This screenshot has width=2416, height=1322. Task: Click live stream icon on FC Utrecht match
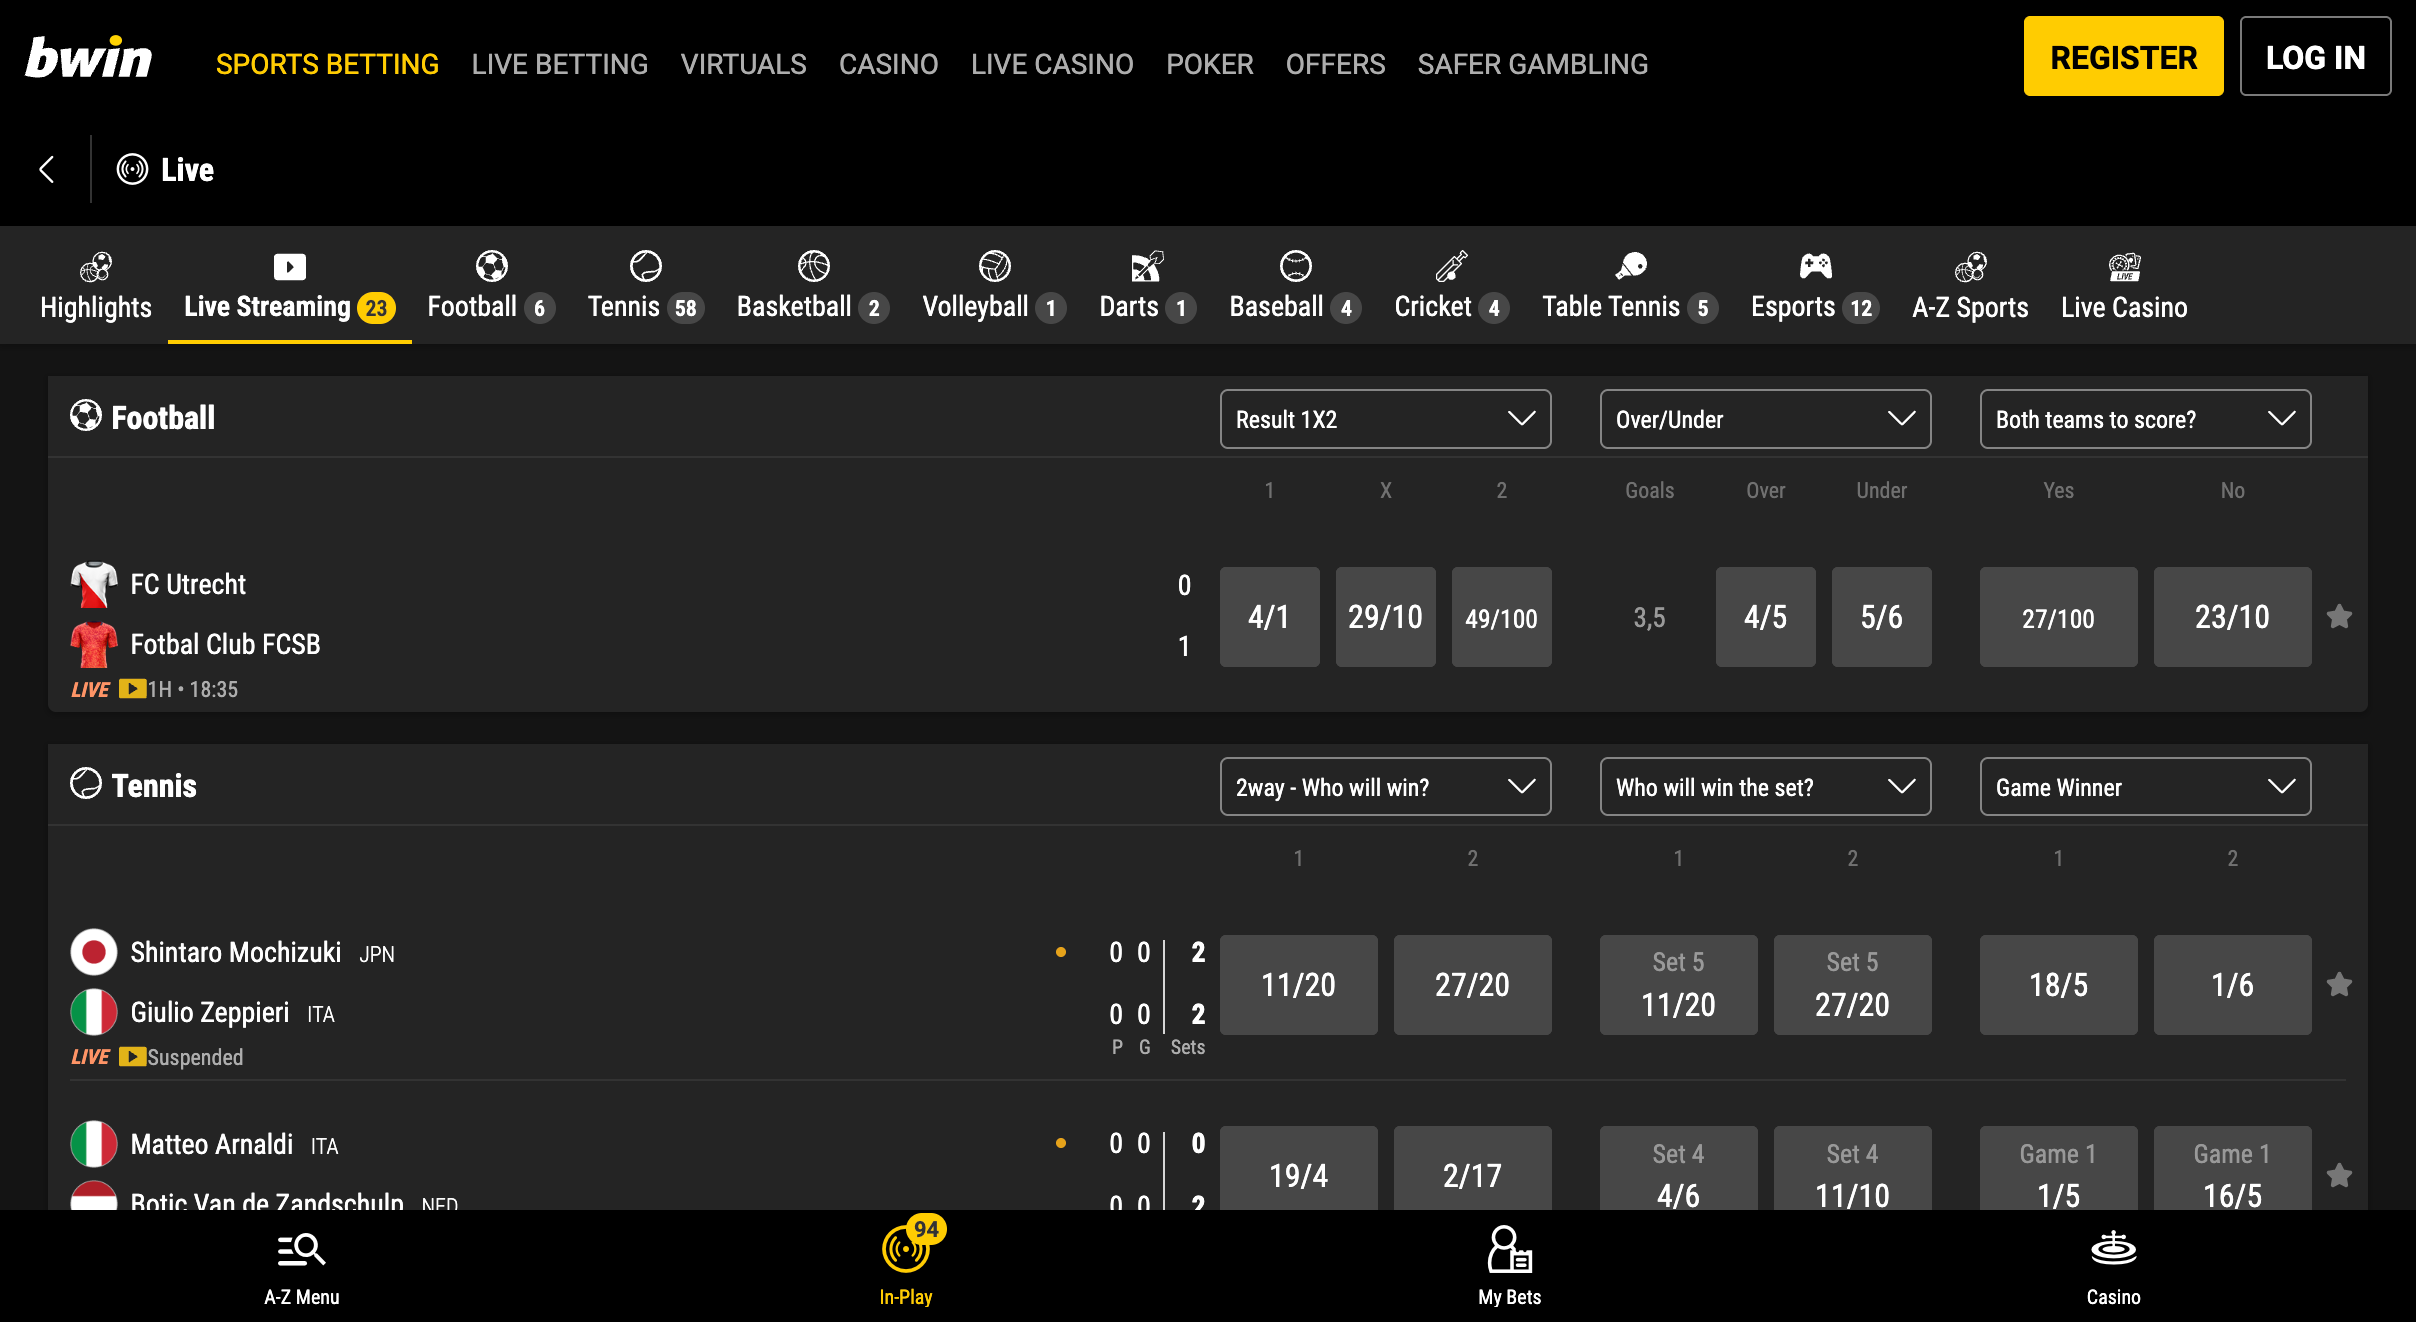click(132, 689)
